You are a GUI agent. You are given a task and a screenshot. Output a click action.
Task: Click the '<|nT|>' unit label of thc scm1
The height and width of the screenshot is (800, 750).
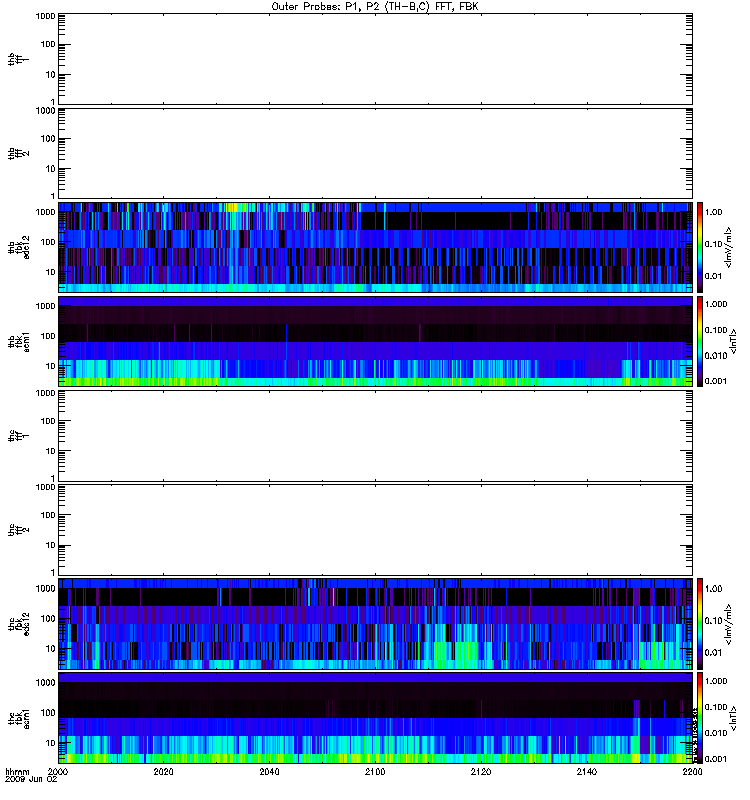tap(733, 718)
